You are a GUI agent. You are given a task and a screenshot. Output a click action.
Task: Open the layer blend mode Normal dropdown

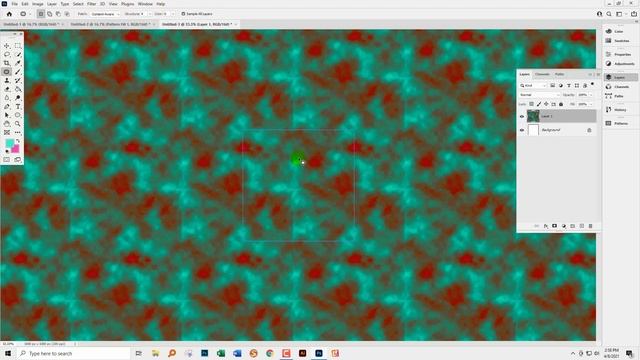539,95
